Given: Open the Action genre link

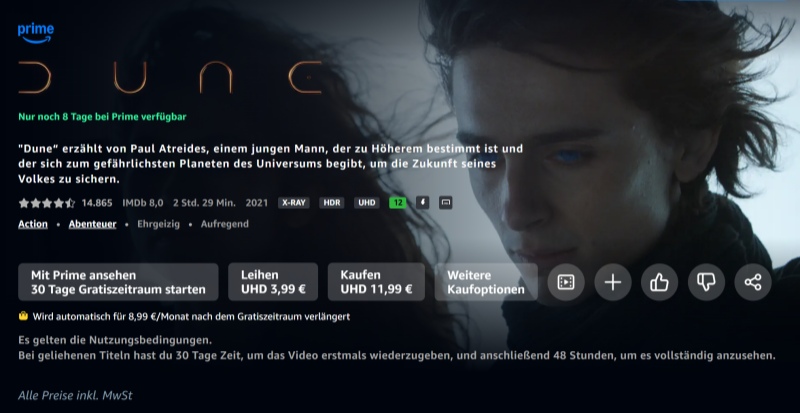Looking at the screenshot, I should point(33,224).
